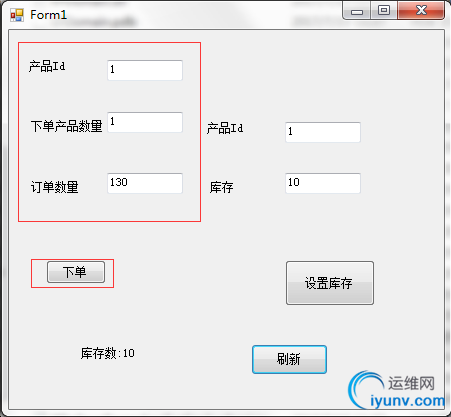The image size is (451, 417).
Task: Click the Form1 window icon
Action: [17, 15]
